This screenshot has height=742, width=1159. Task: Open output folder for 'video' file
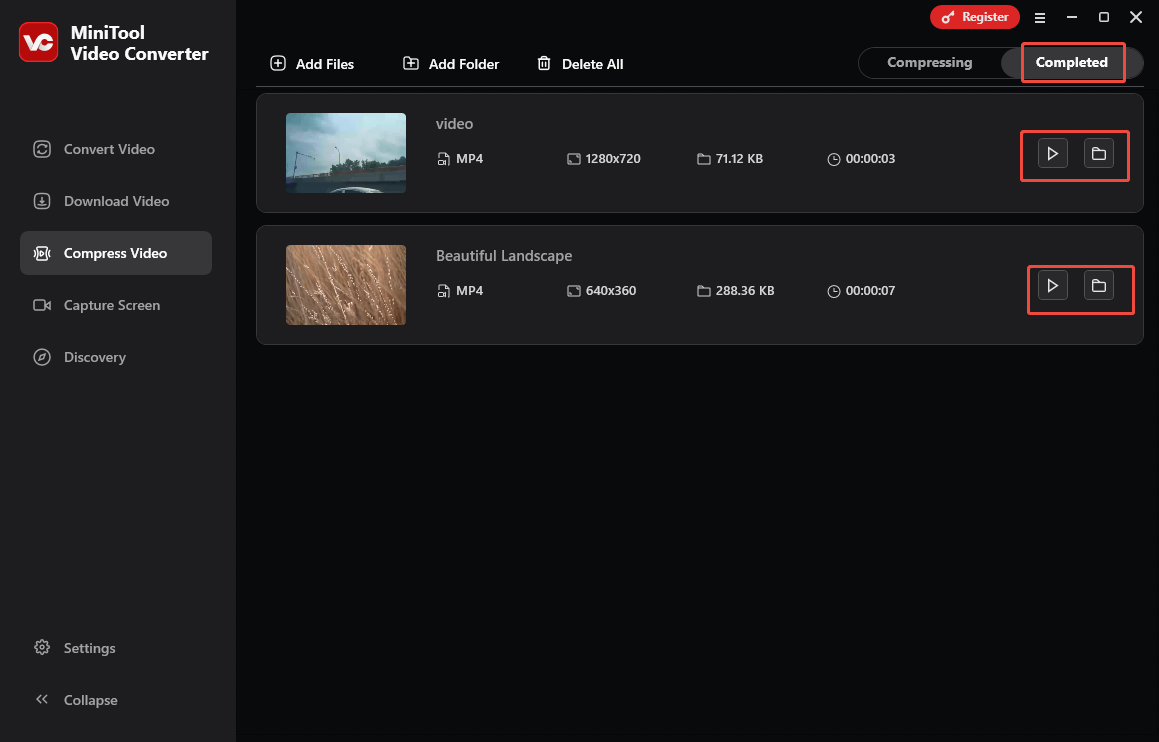tap(1098, 154)
